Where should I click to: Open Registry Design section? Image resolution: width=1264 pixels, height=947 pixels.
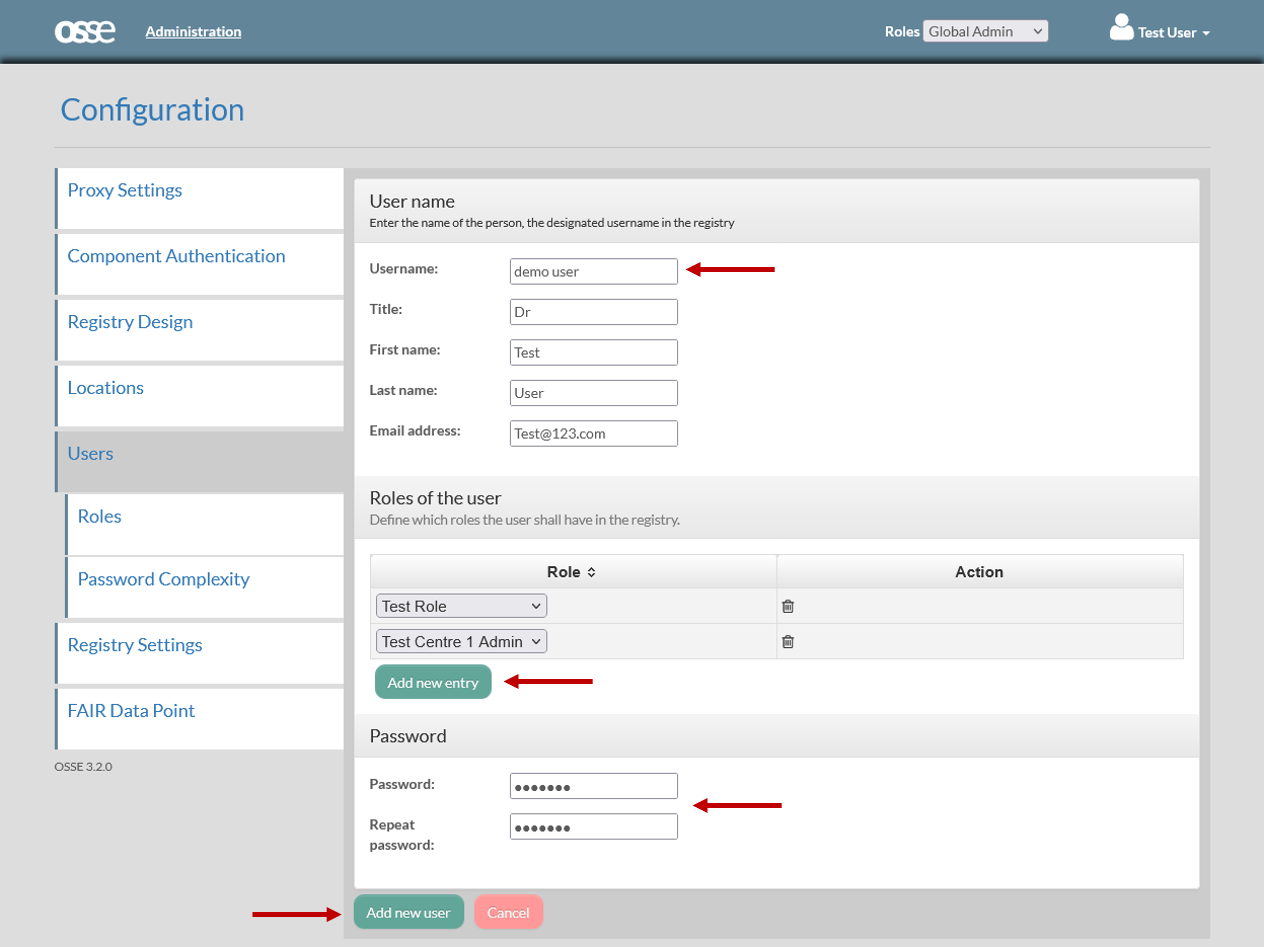(x=200, y=331)
